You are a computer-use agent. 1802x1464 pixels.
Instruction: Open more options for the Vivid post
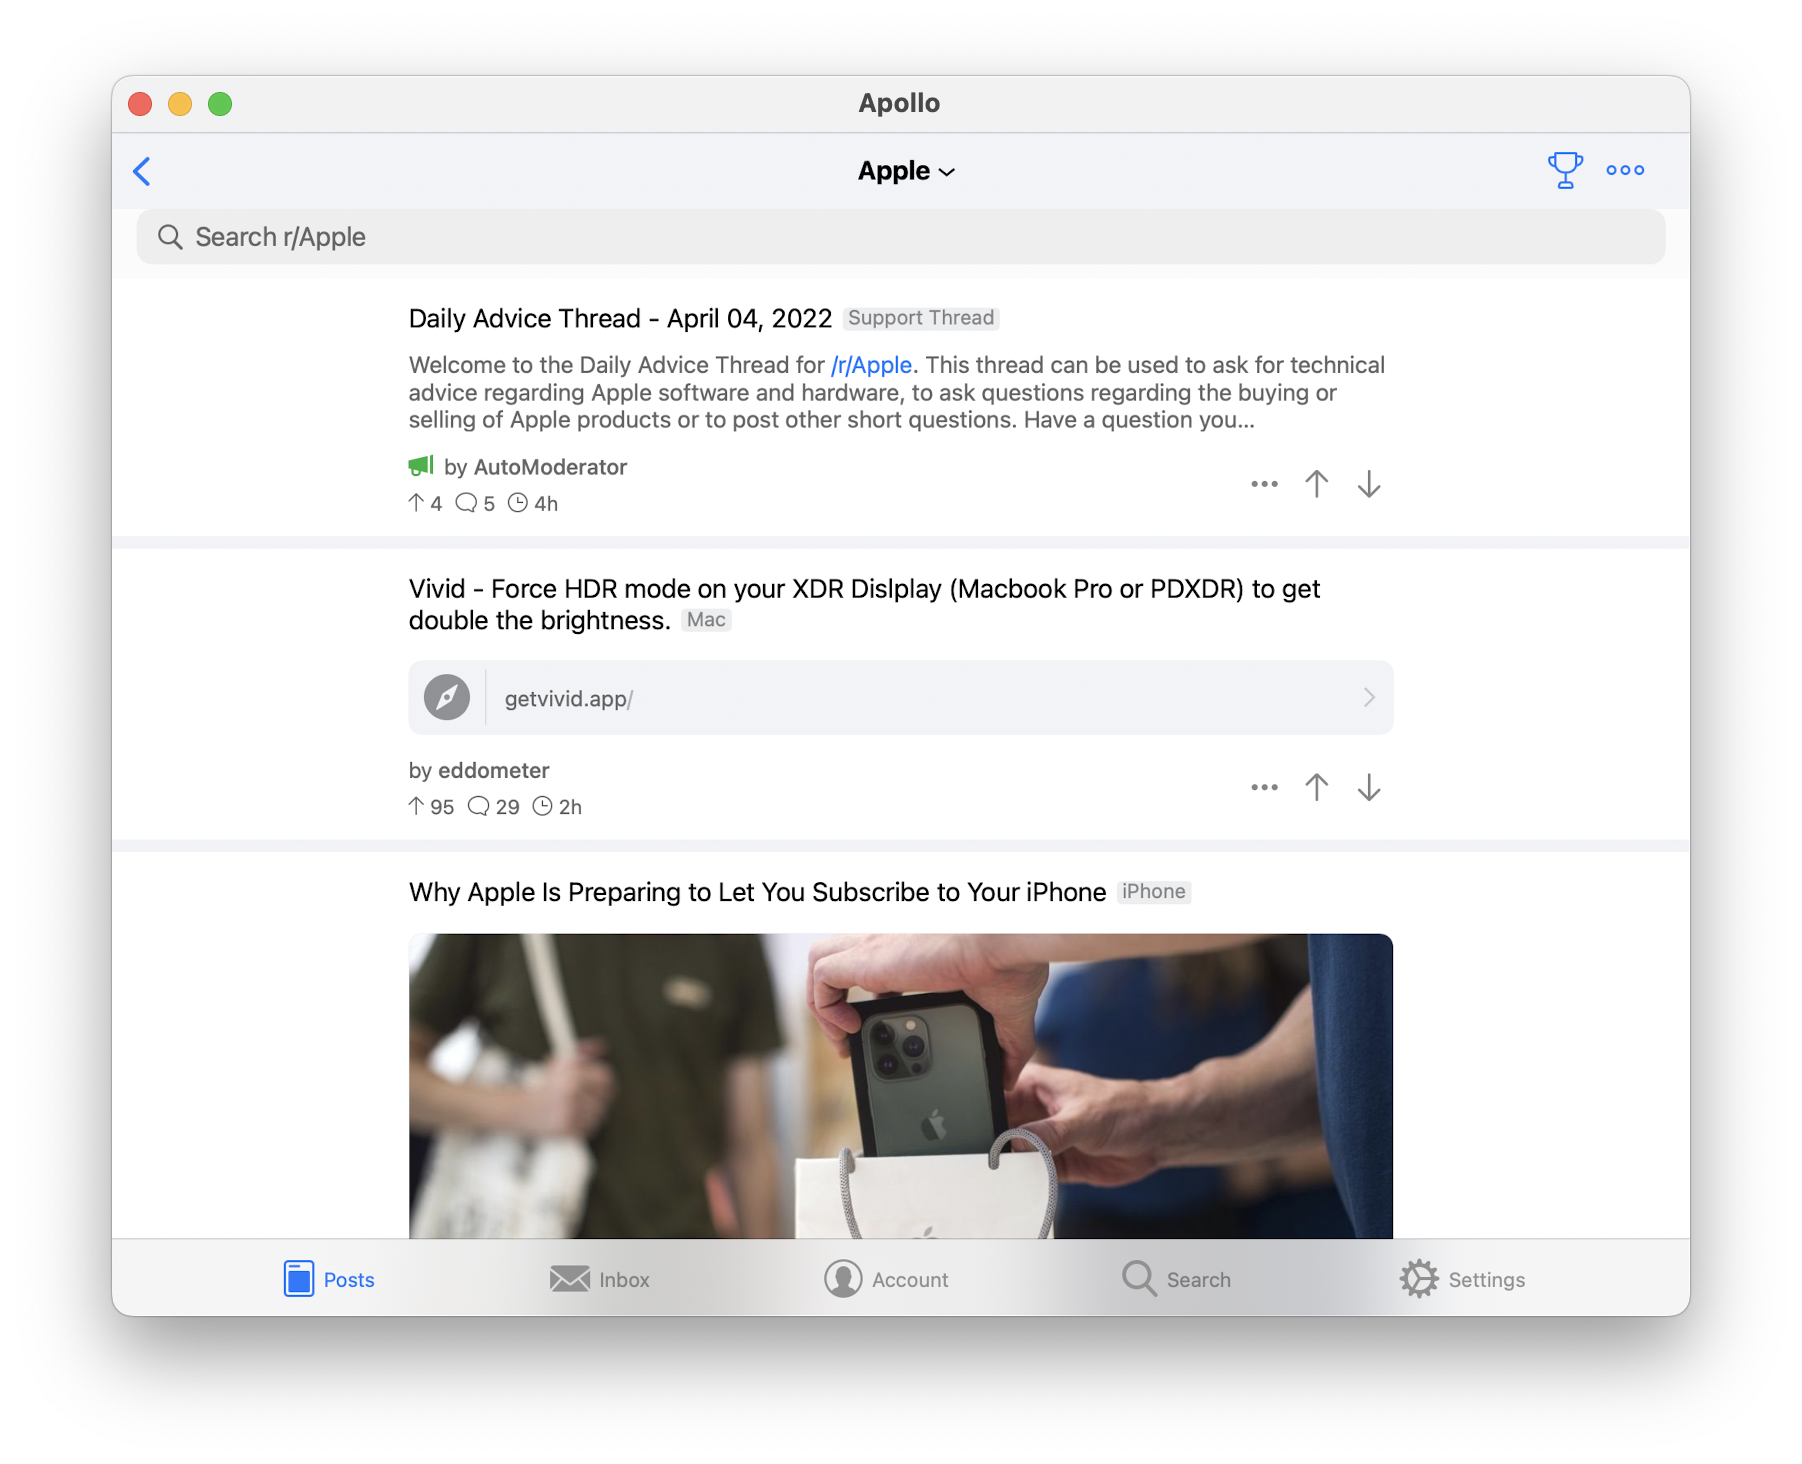pos(1264,787)
